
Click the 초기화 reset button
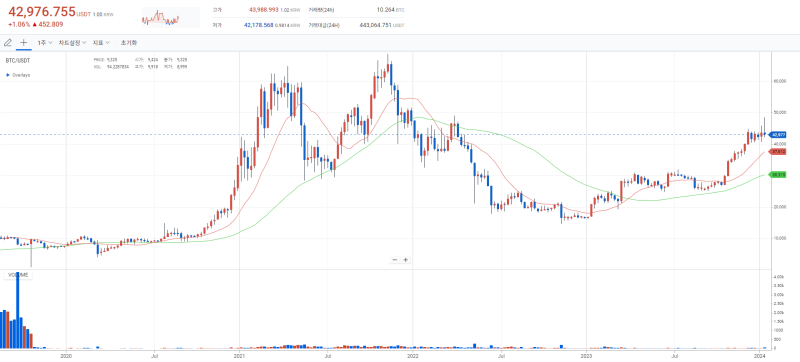[x=129, y=43]
